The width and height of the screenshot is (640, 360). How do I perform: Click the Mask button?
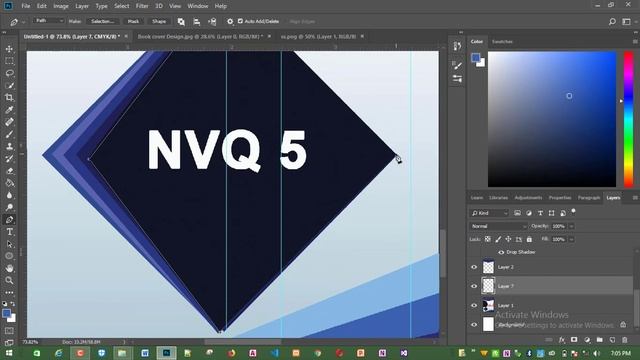(x=133, y=21)
